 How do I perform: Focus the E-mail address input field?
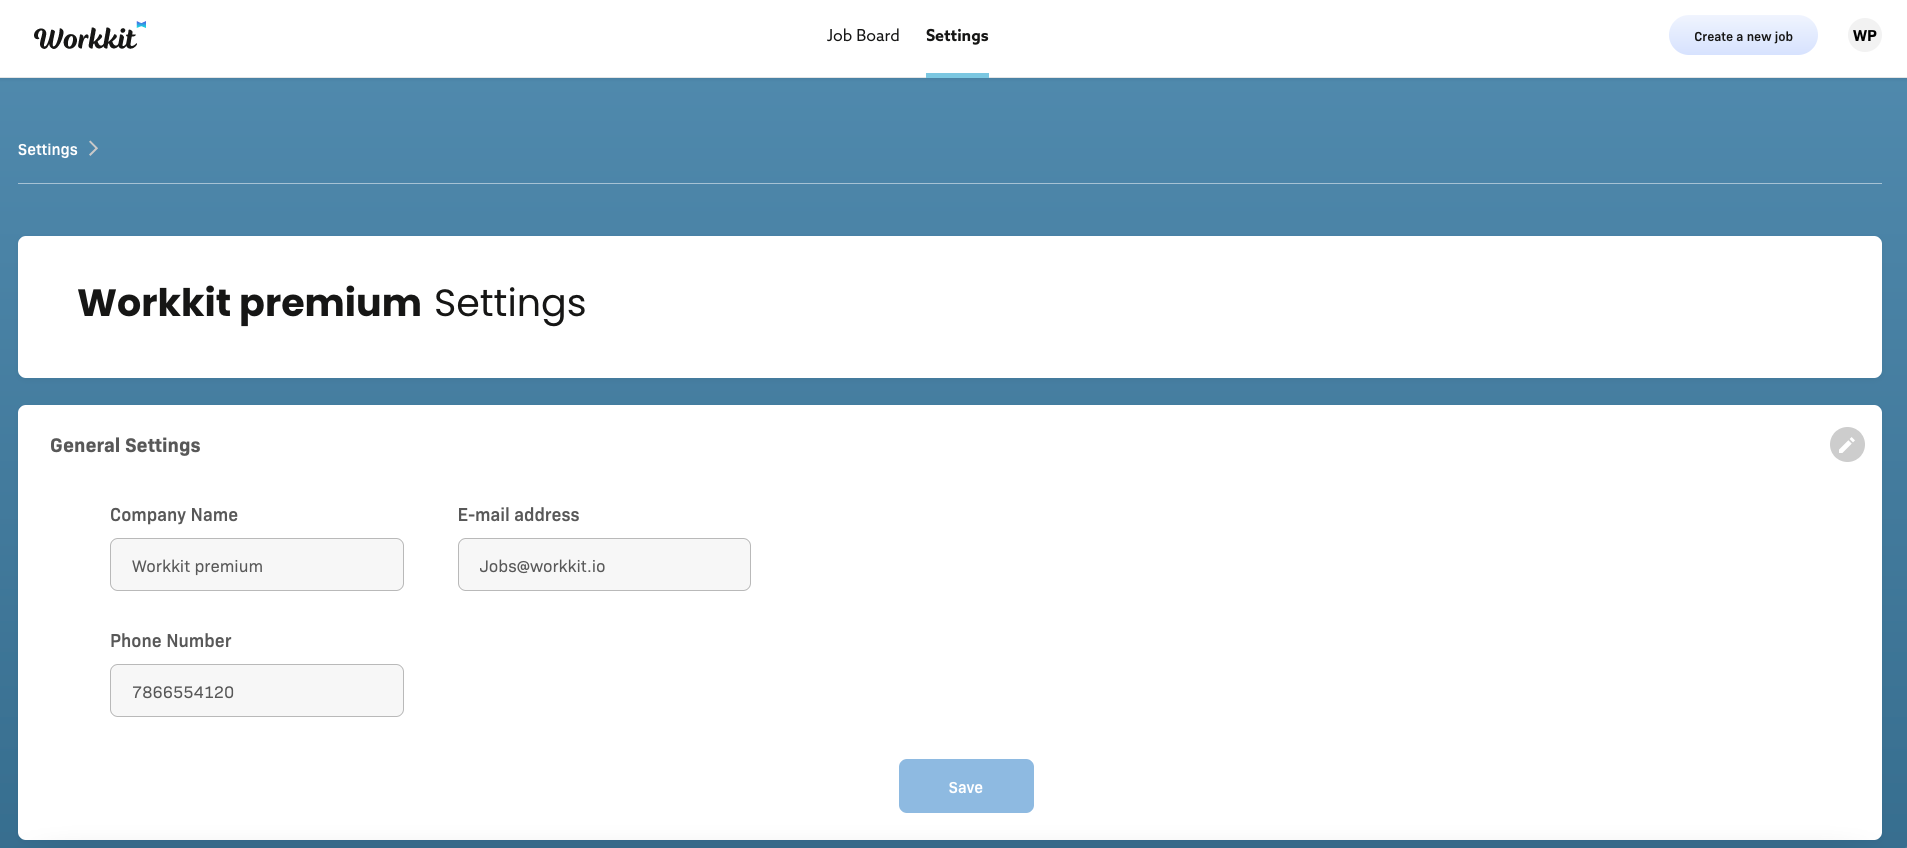click(x=604, y=565)
